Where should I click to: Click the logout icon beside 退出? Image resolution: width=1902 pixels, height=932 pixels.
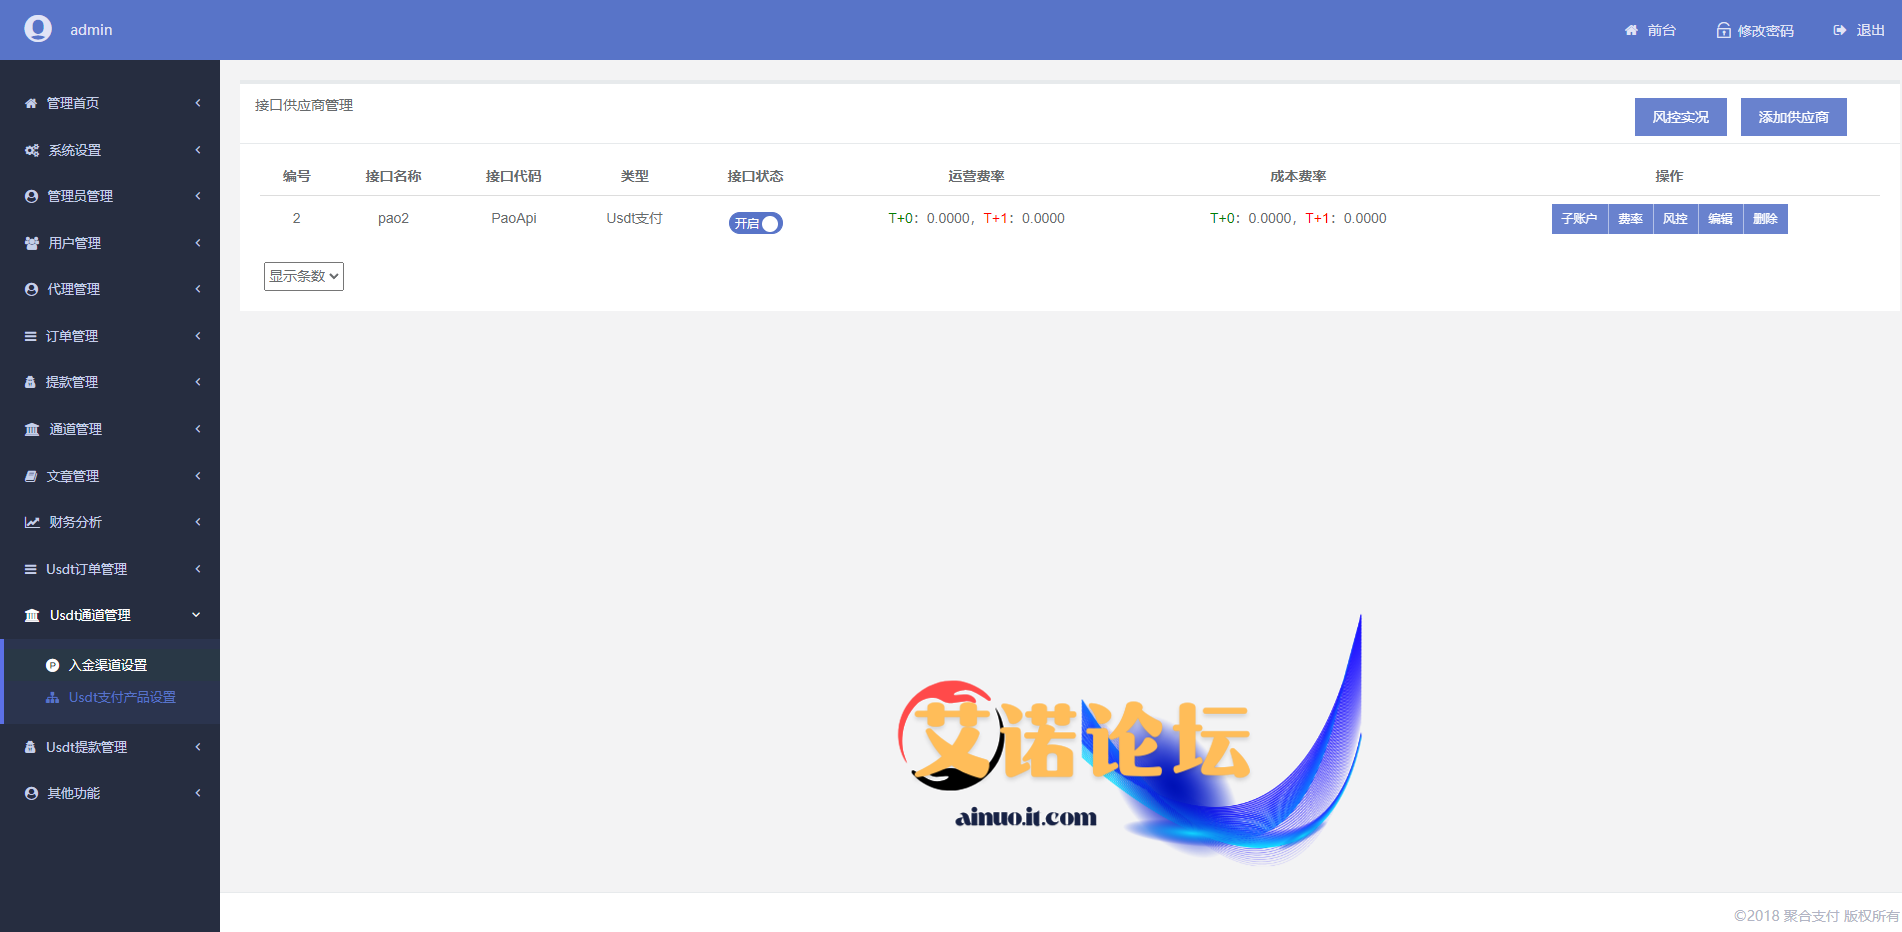coord(1840,30)
